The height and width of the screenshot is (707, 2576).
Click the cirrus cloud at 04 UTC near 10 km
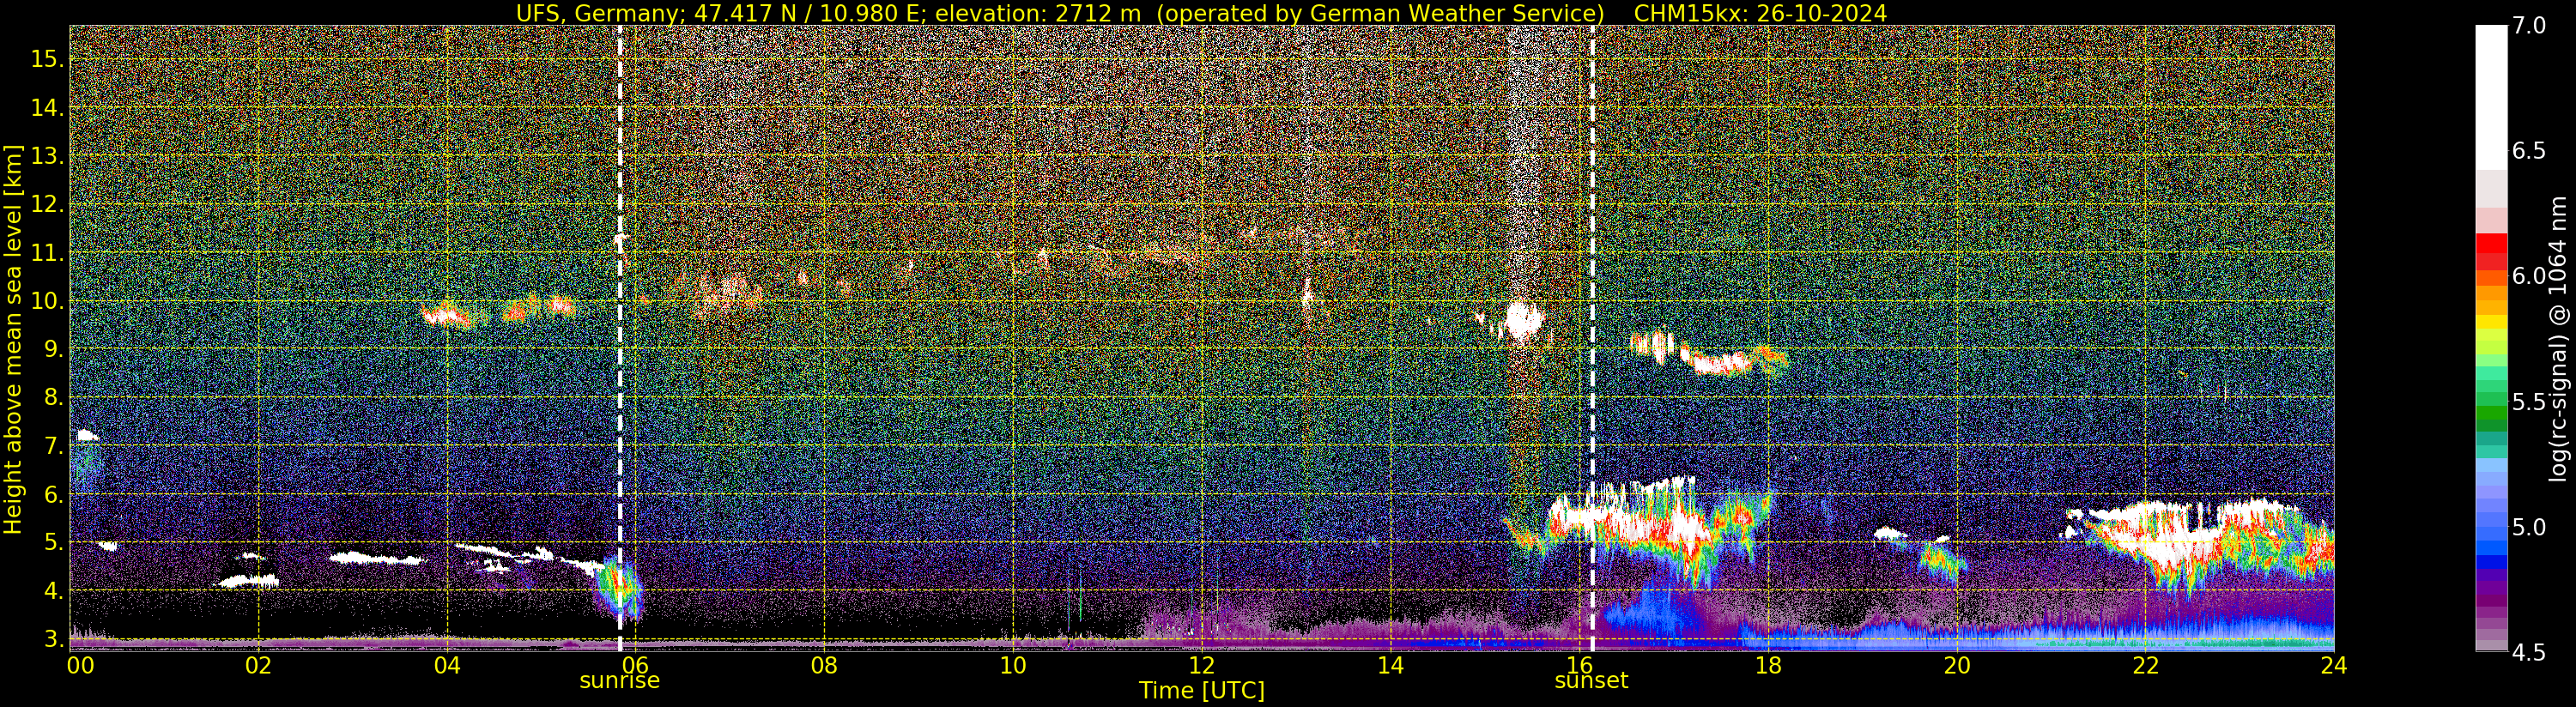447,316
